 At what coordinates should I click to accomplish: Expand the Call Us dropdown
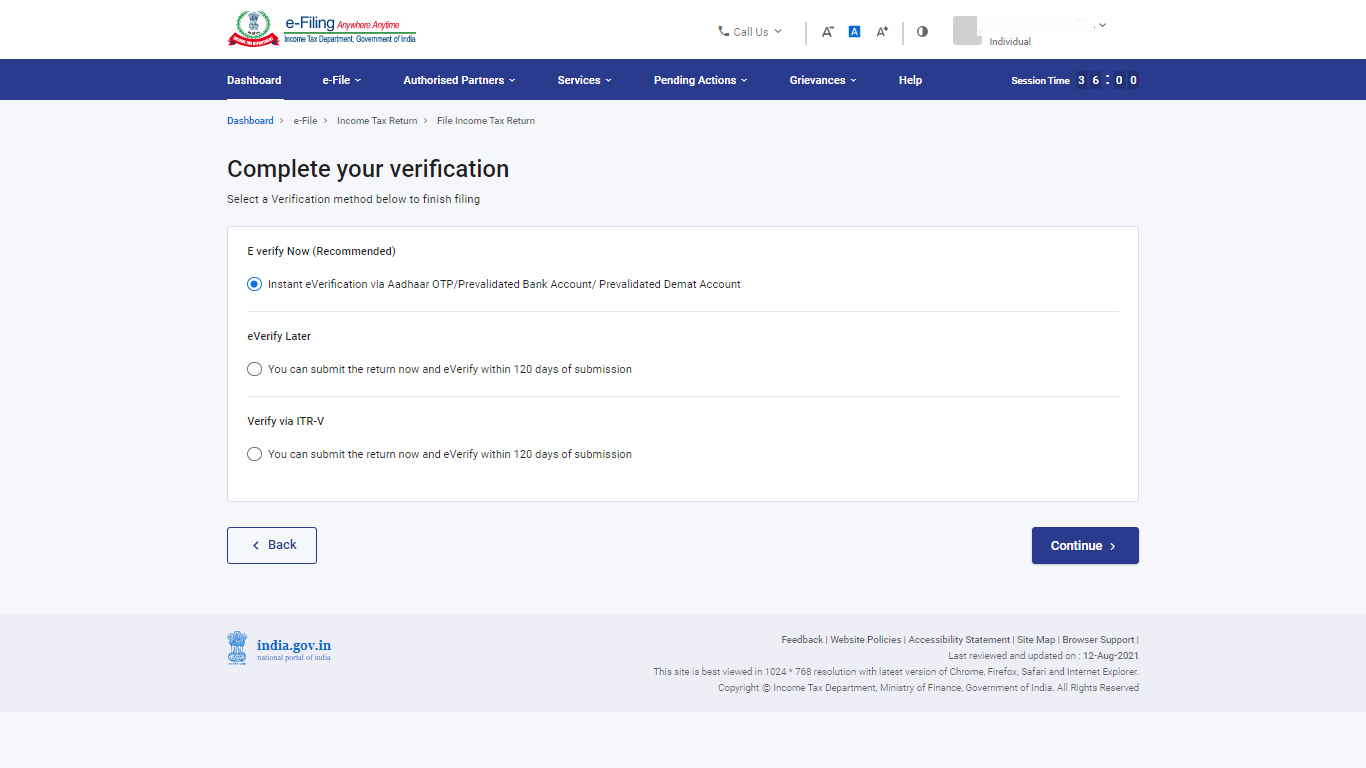click(750, 32)
